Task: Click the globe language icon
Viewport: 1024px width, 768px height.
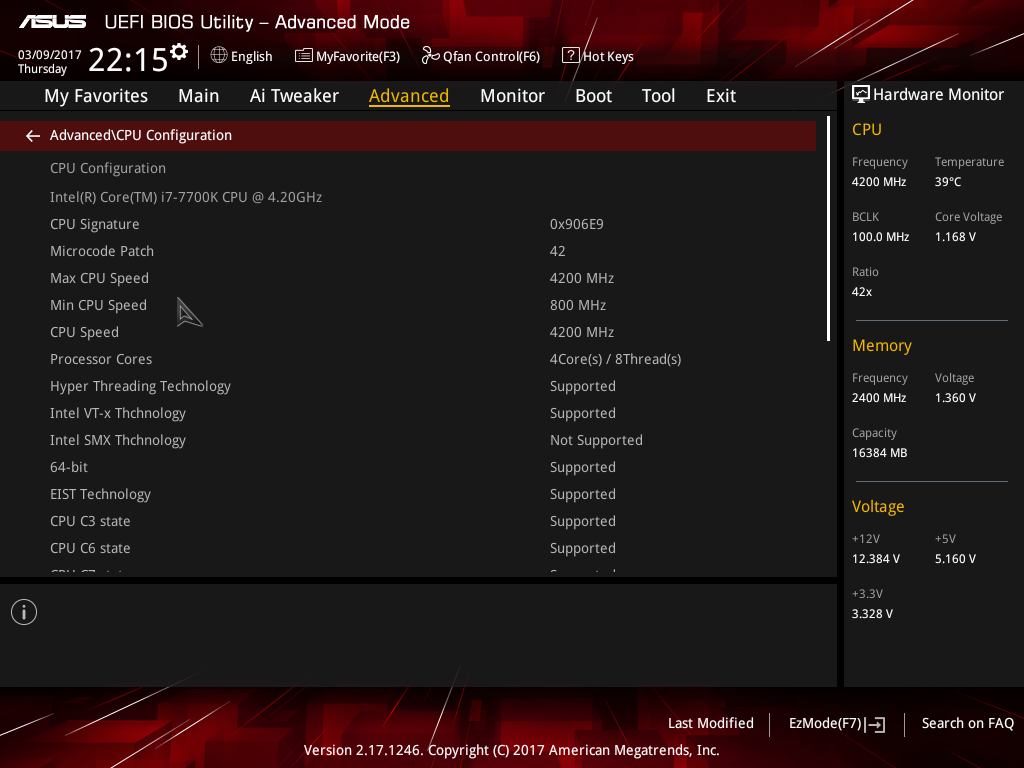Action: (219, 56)
